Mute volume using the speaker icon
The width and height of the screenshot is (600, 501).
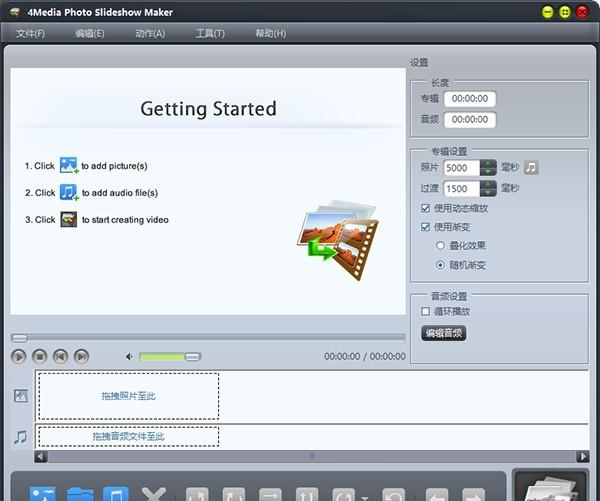click(129, 357)
